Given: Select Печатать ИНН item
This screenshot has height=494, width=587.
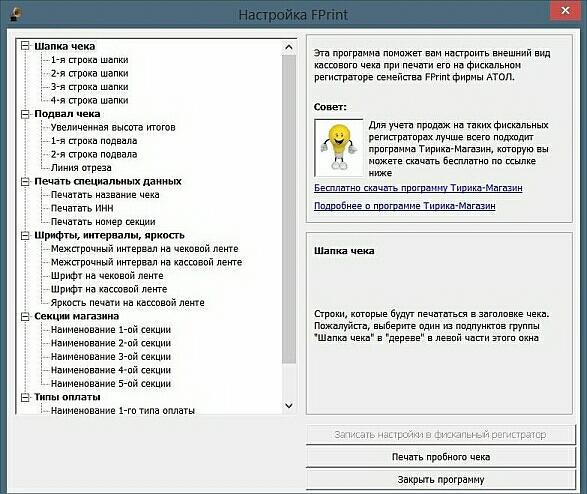Looking at the screenshot, I should (x=82, y=208).
